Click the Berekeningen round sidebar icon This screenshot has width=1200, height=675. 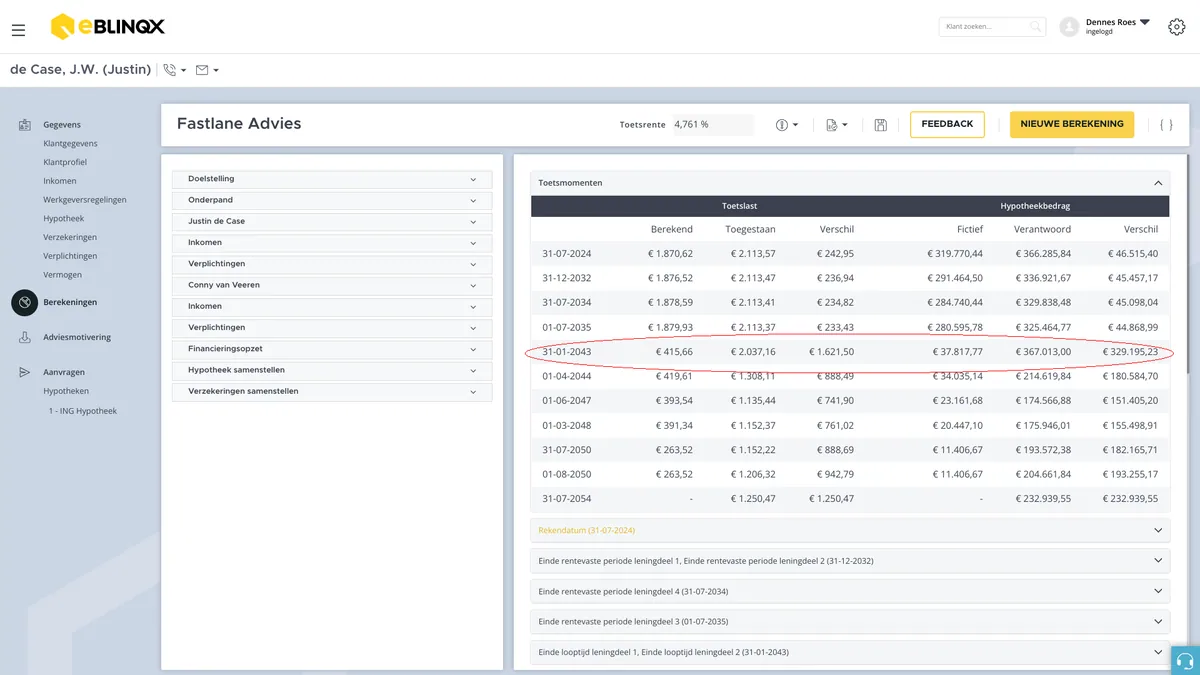[25, 302]
